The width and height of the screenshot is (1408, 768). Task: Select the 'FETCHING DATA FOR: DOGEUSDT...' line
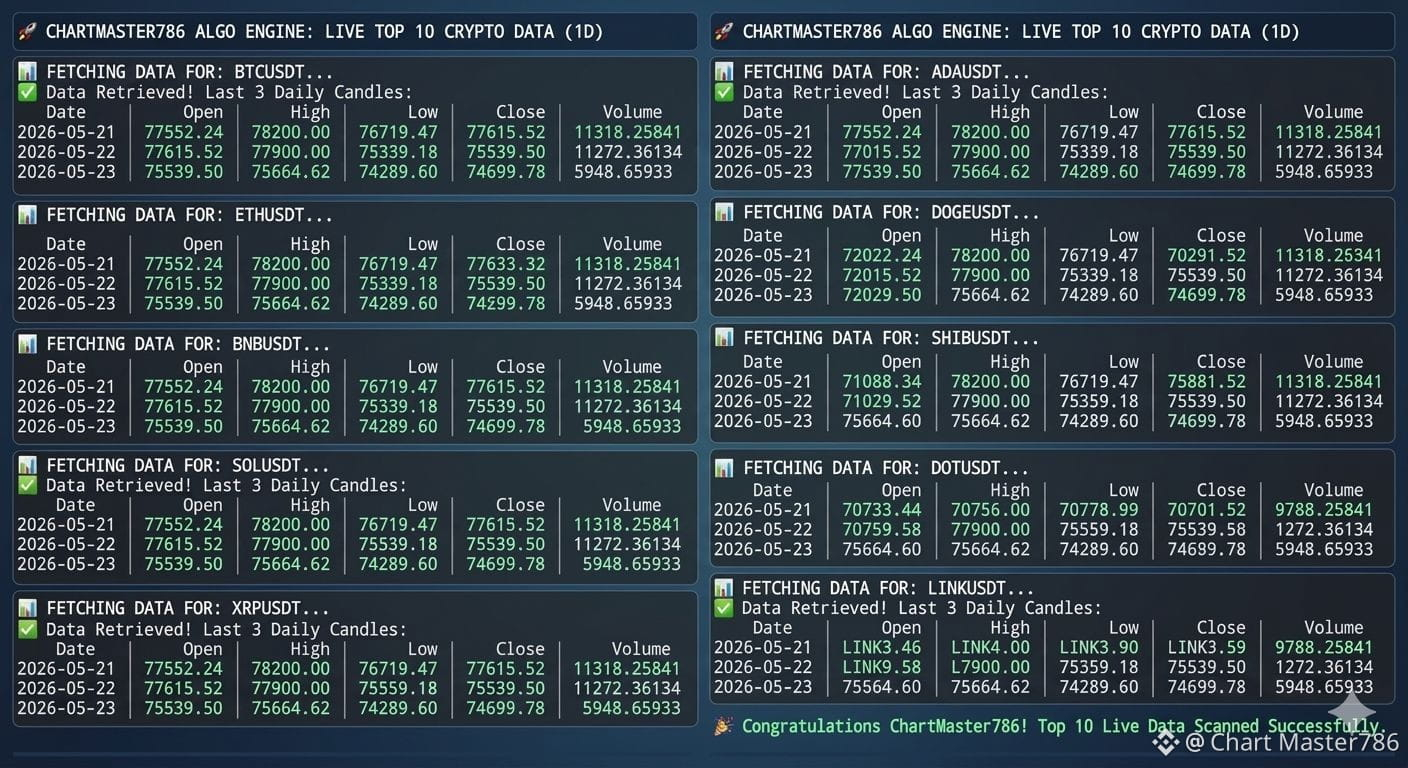(892, 212)
